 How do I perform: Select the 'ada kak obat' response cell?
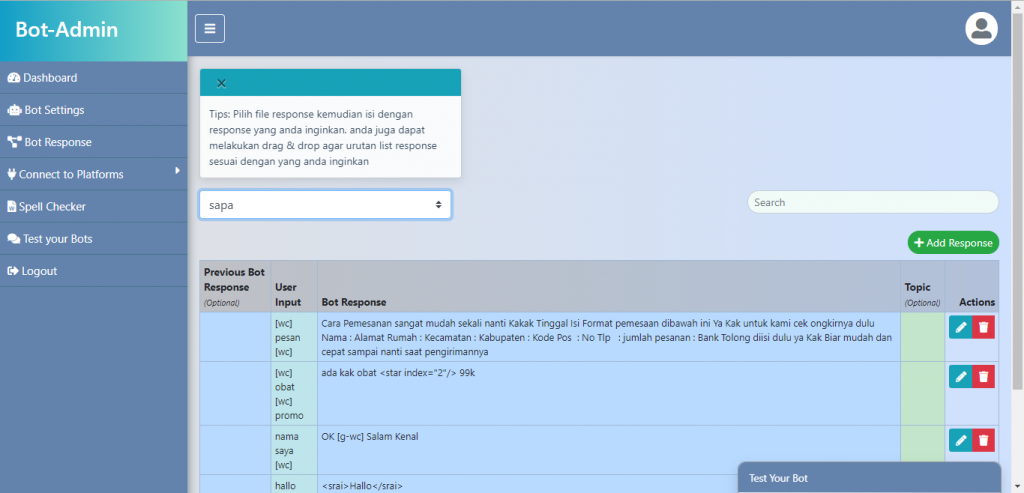(609, 394)
